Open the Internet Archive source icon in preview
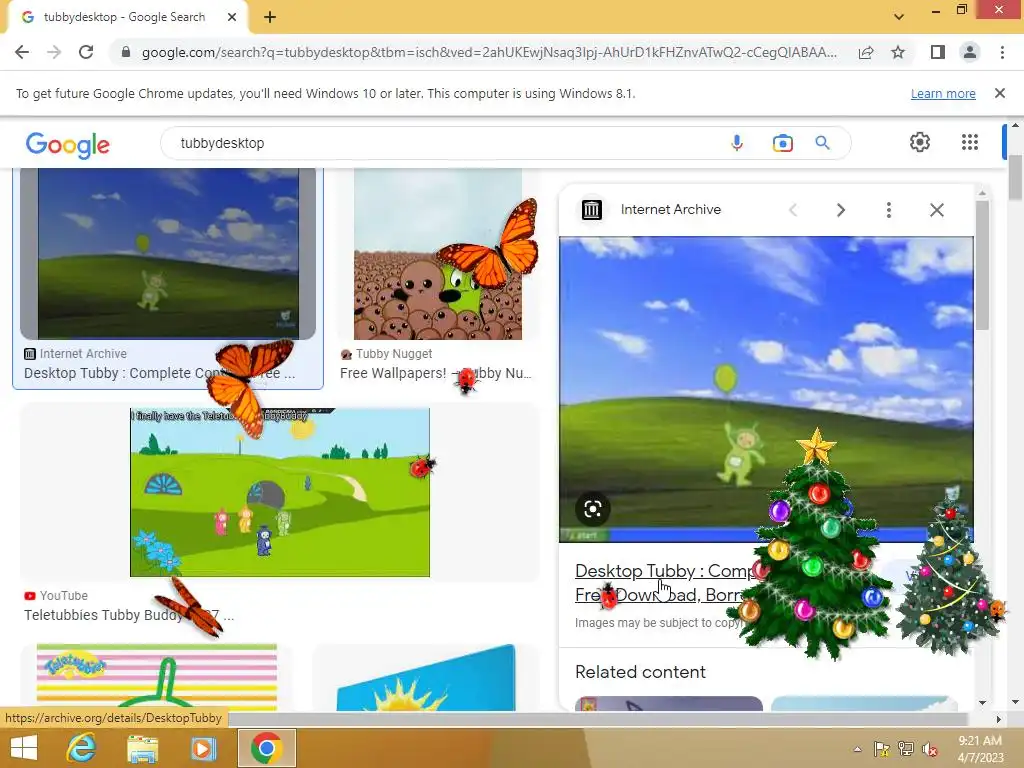1024x768 pixels. point(592,210)
